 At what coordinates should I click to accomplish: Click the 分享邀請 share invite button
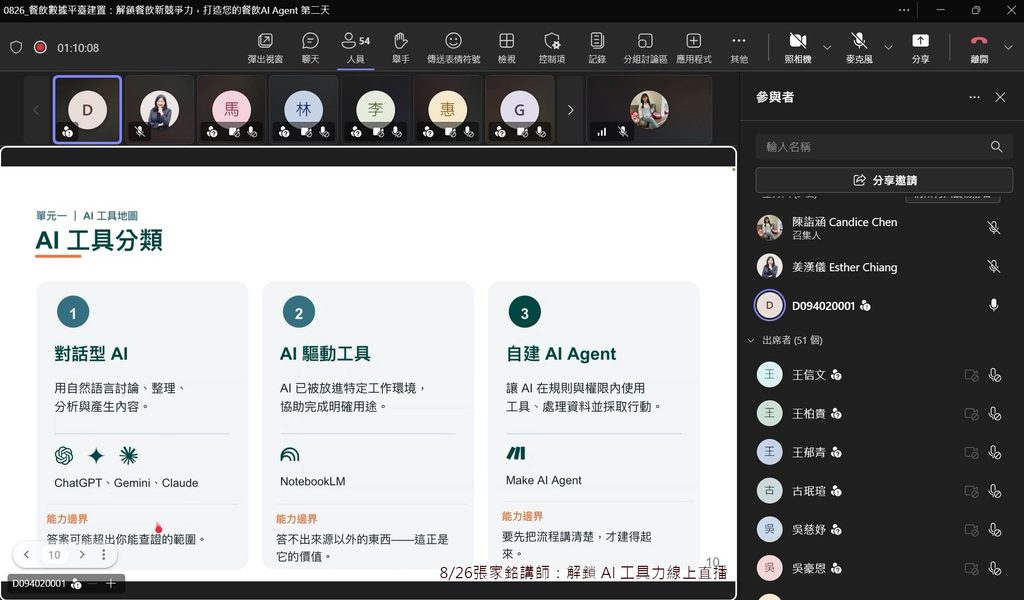click(884, 180)
